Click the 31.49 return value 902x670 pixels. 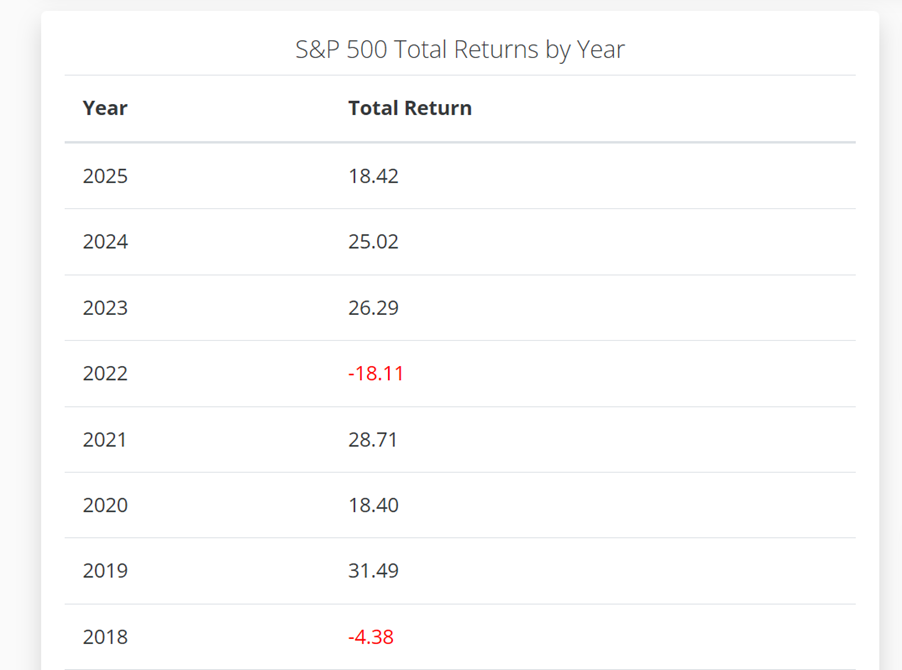[373, 571]
